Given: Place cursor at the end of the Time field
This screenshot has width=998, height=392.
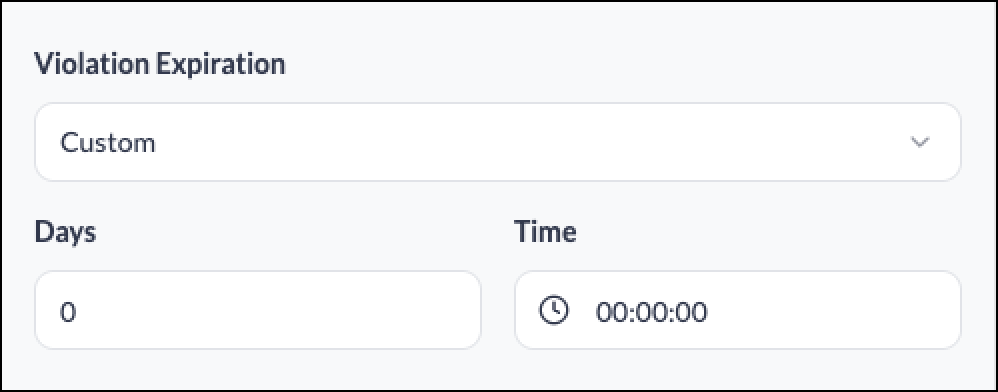Looking at the screenshot, I should [x=827, y=310].
